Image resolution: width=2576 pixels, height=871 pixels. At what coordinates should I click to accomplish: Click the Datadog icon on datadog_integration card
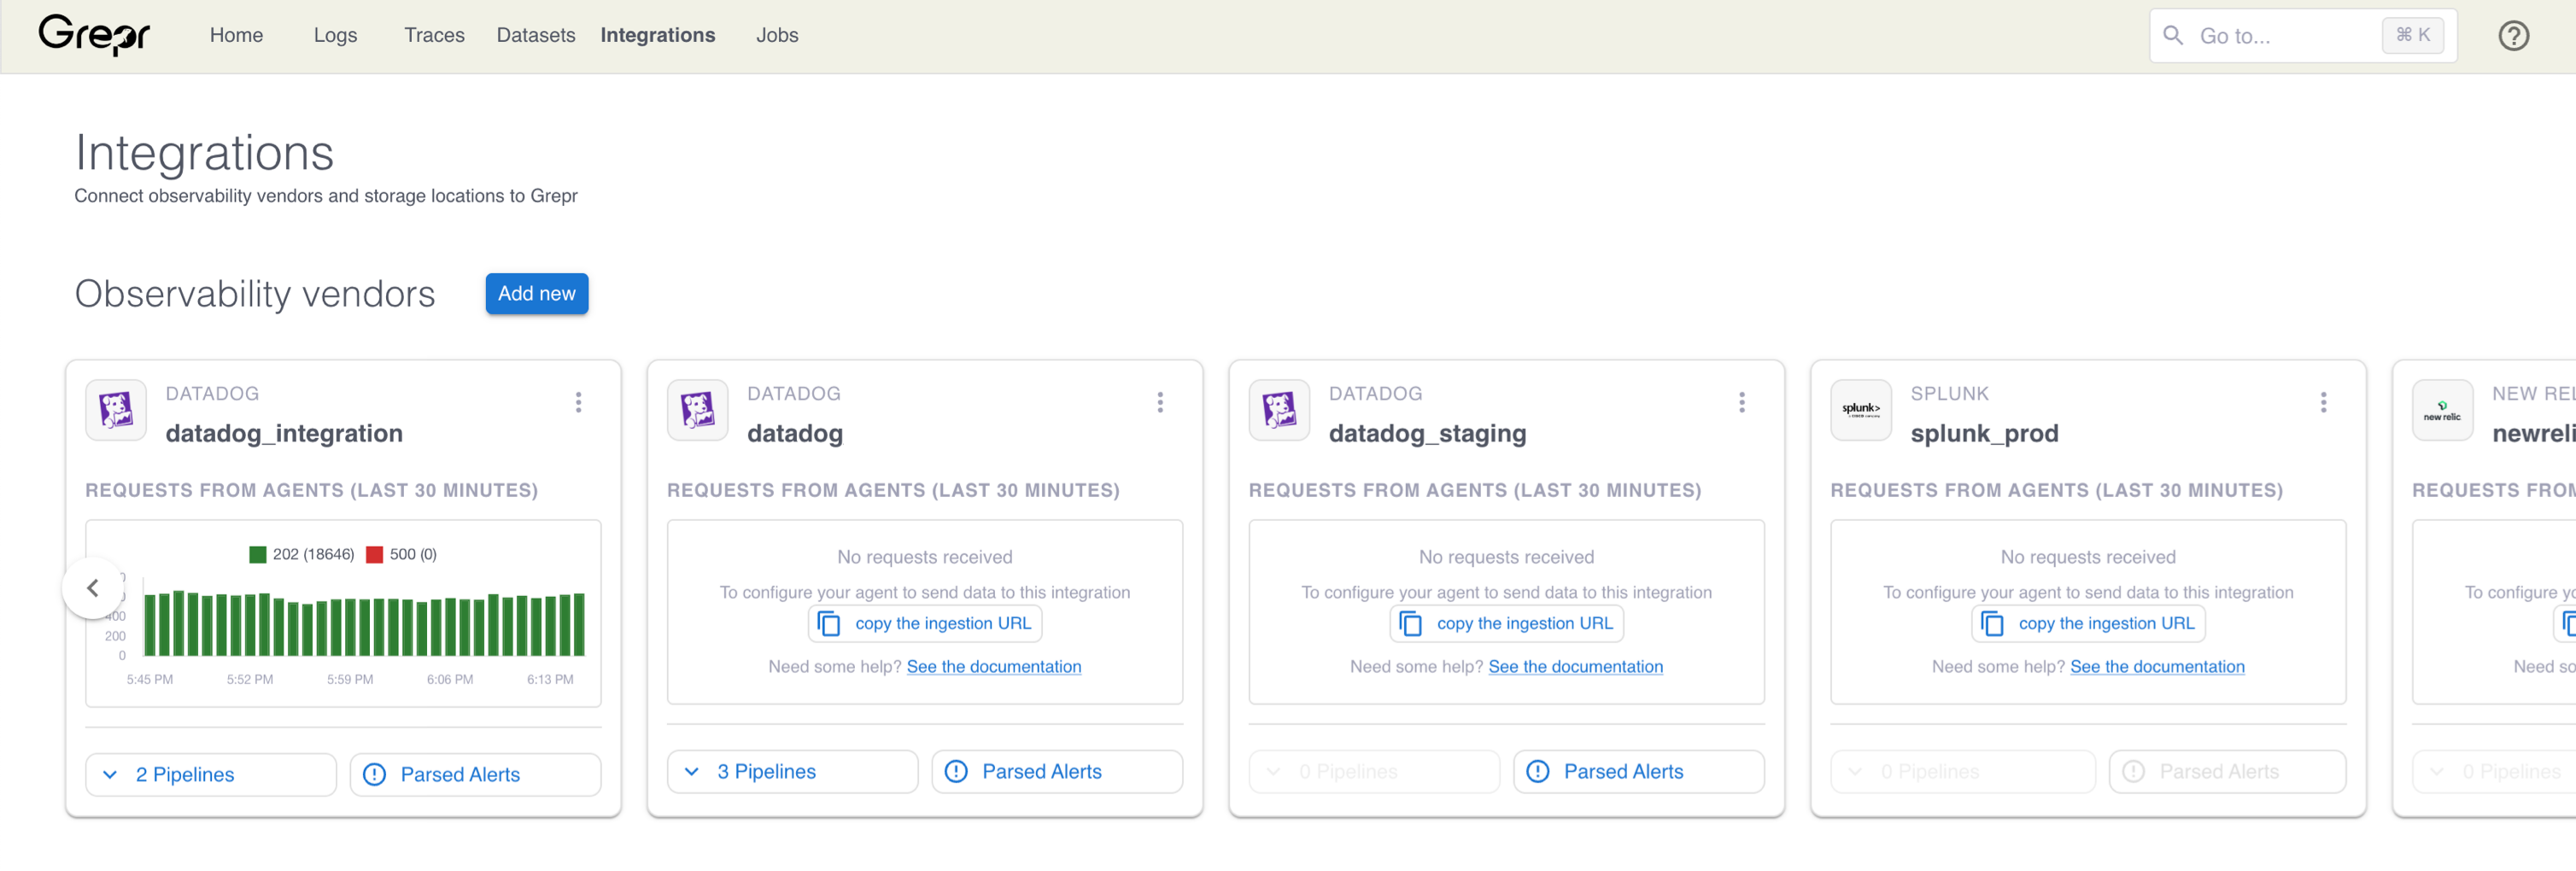[x=115, y=410]
